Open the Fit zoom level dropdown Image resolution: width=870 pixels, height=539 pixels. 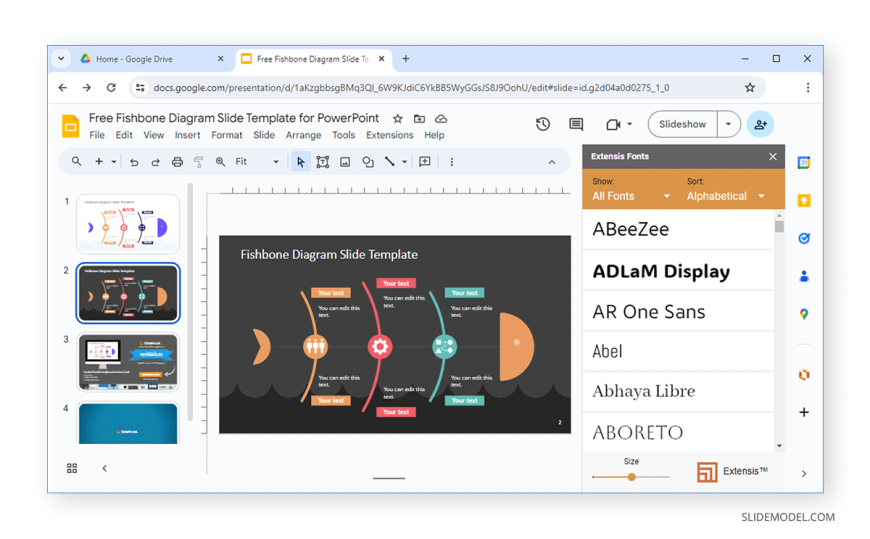tap(257, 162)
